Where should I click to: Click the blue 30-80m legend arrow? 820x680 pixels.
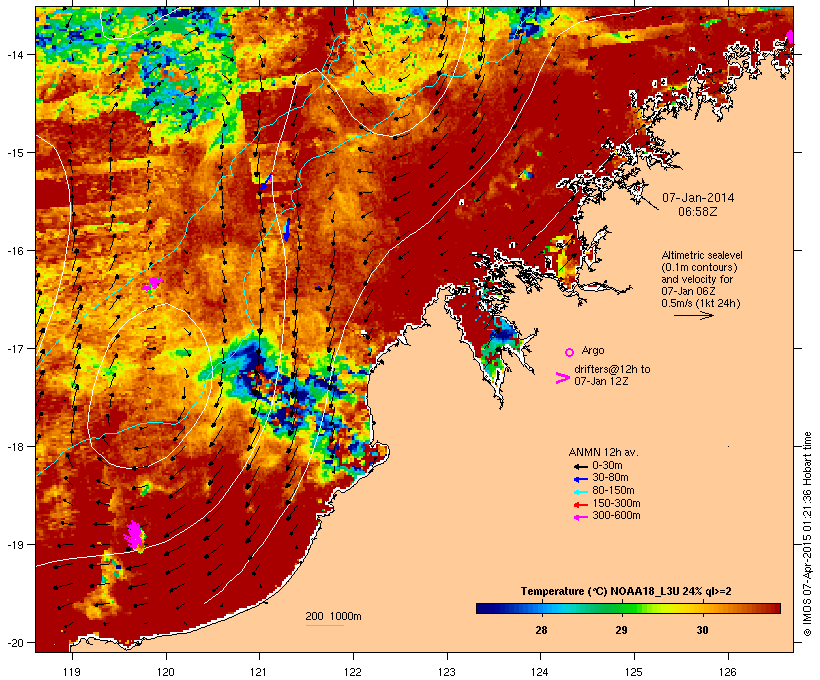(580, 479)
